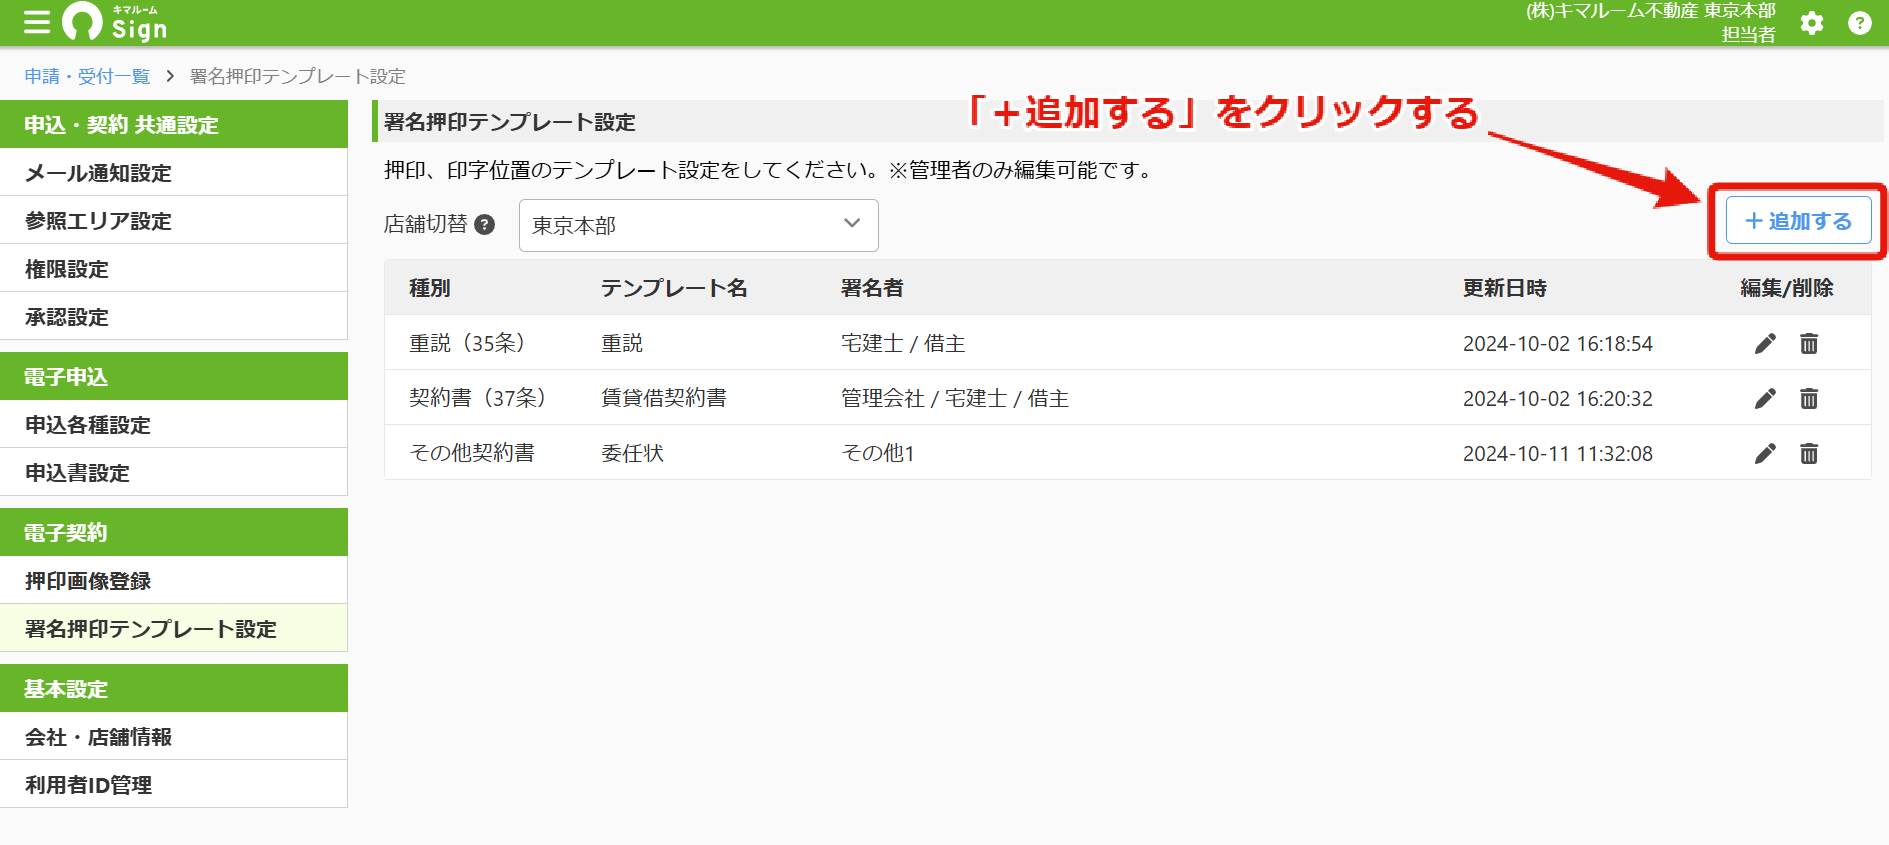
Task: Click the 電子契約 section header
Action: pos(174,532)
